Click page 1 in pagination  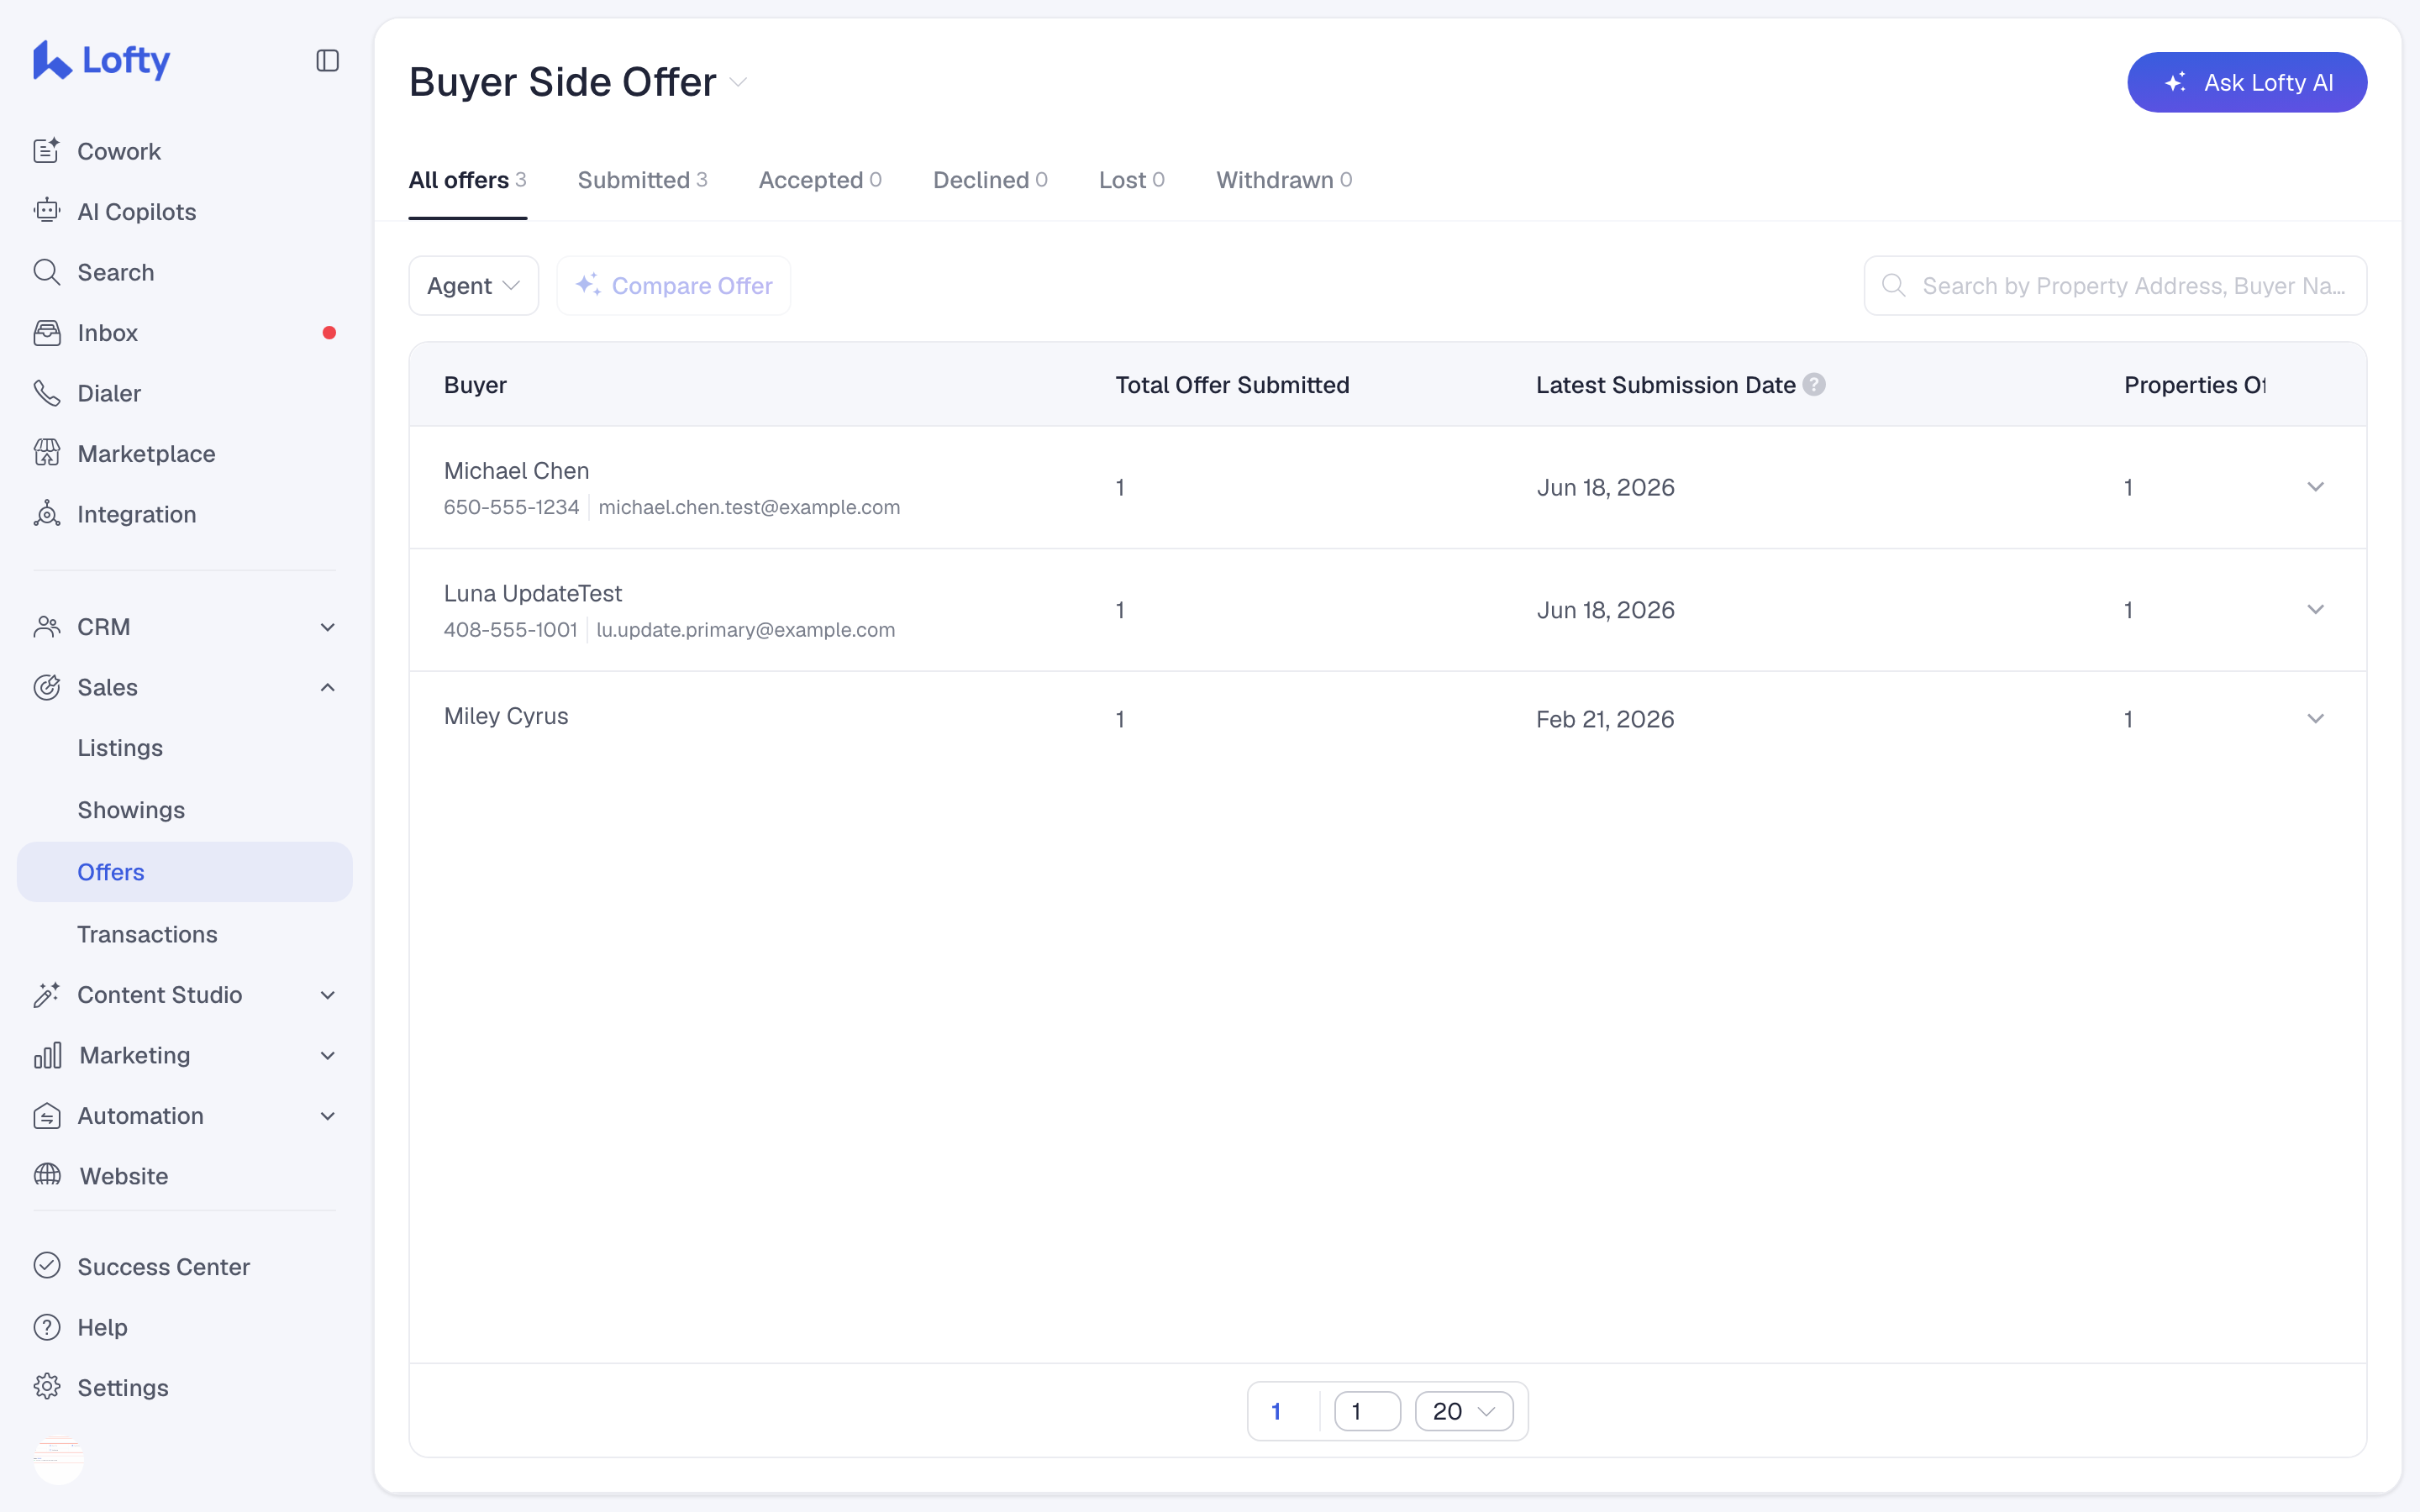[1276, 1411]
